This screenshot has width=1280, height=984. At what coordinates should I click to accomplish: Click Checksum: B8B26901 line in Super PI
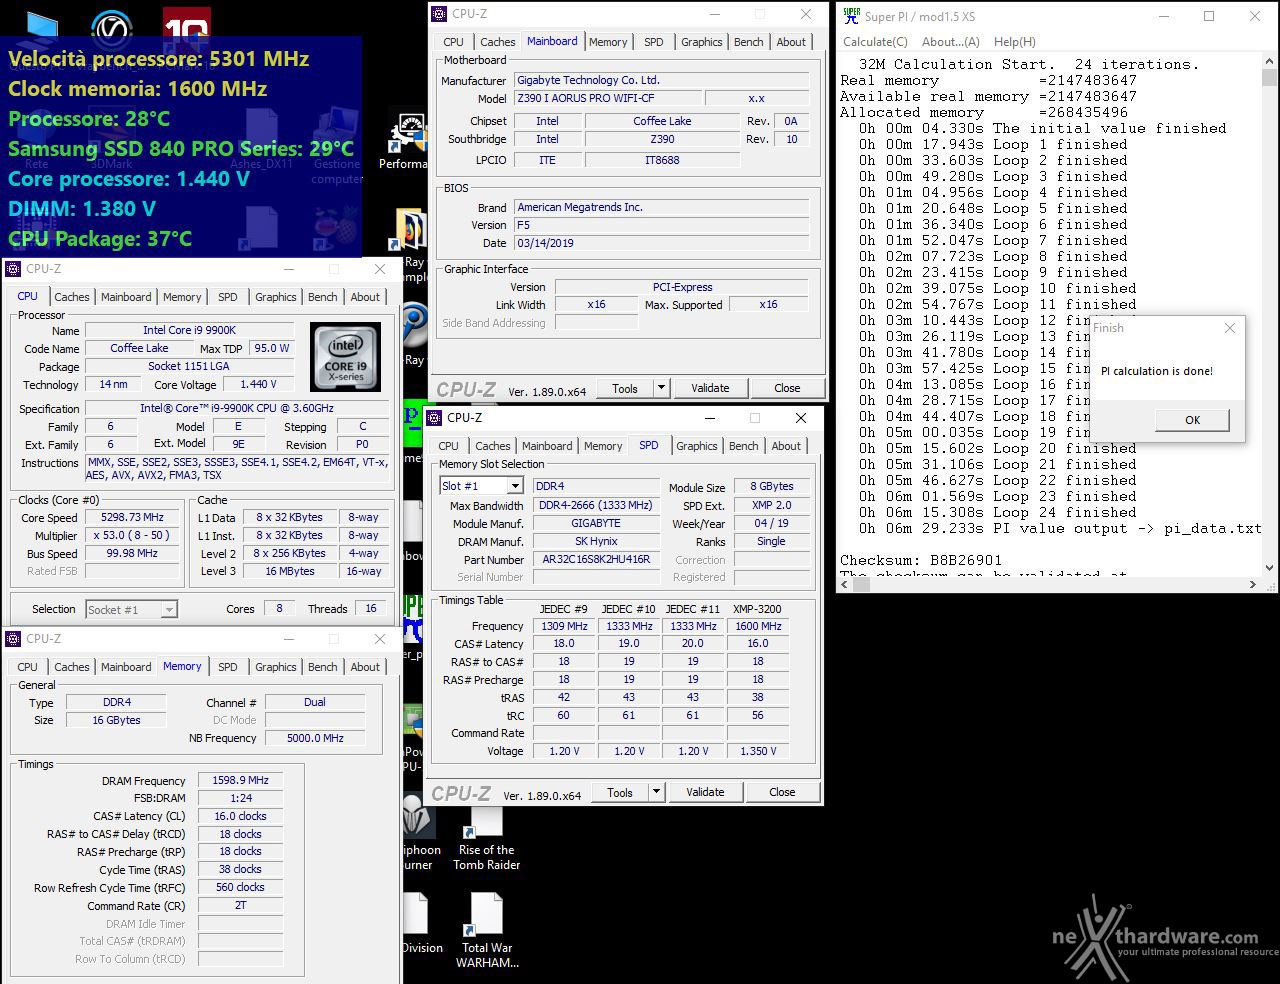pyautogui.click(x=920, y=560)
